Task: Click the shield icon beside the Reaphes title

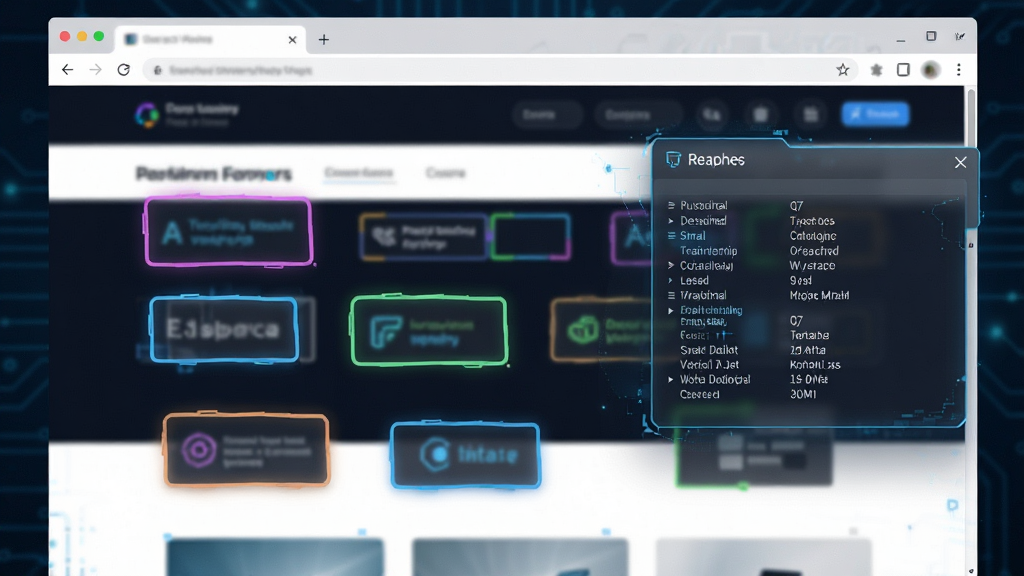Action: (673, 159)
